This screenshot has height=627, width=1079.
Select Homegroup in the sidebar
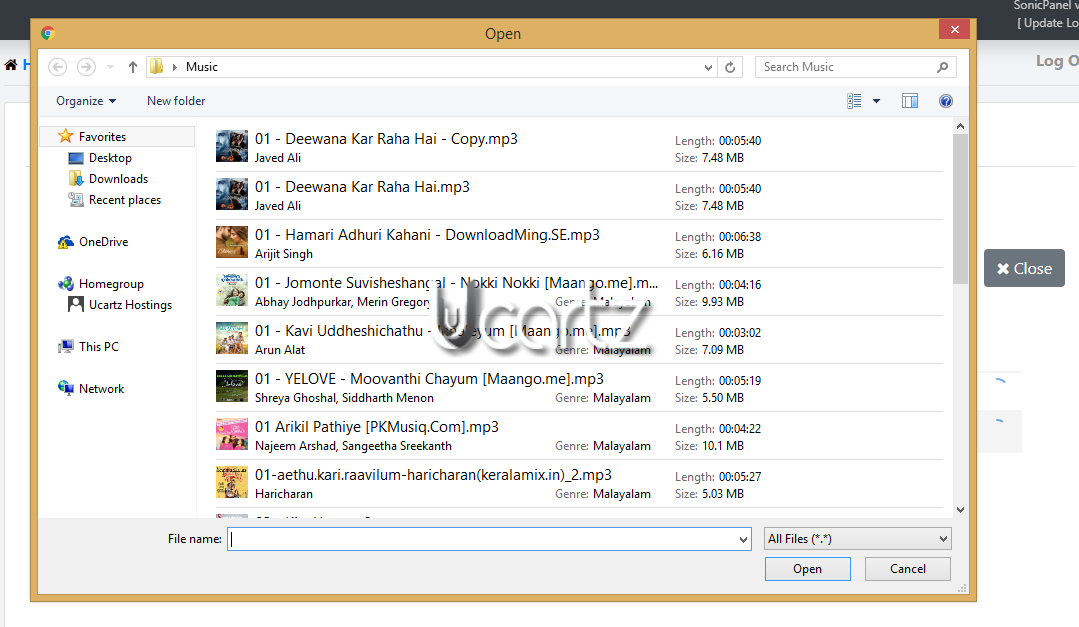tap(111, 284)
